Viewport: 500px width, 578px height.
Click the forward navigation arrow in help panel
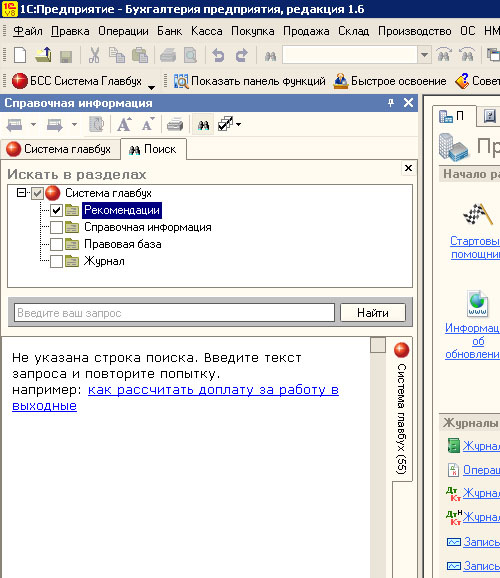[55, 125]
